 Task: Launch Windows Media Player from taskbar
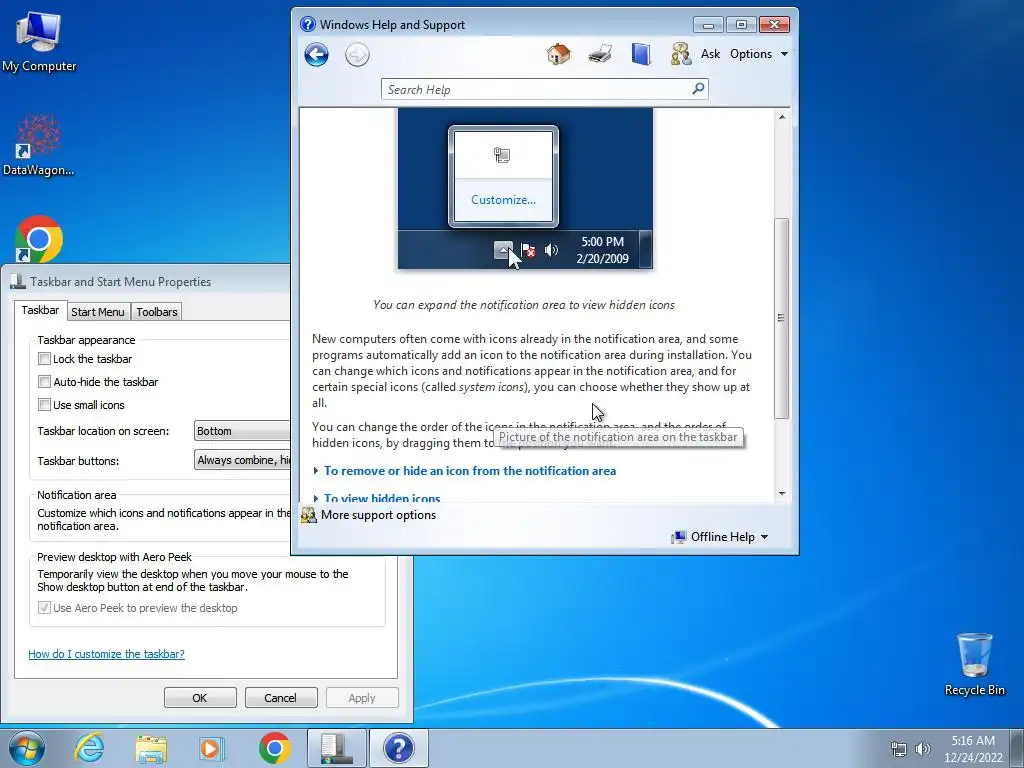click(212, 748)
